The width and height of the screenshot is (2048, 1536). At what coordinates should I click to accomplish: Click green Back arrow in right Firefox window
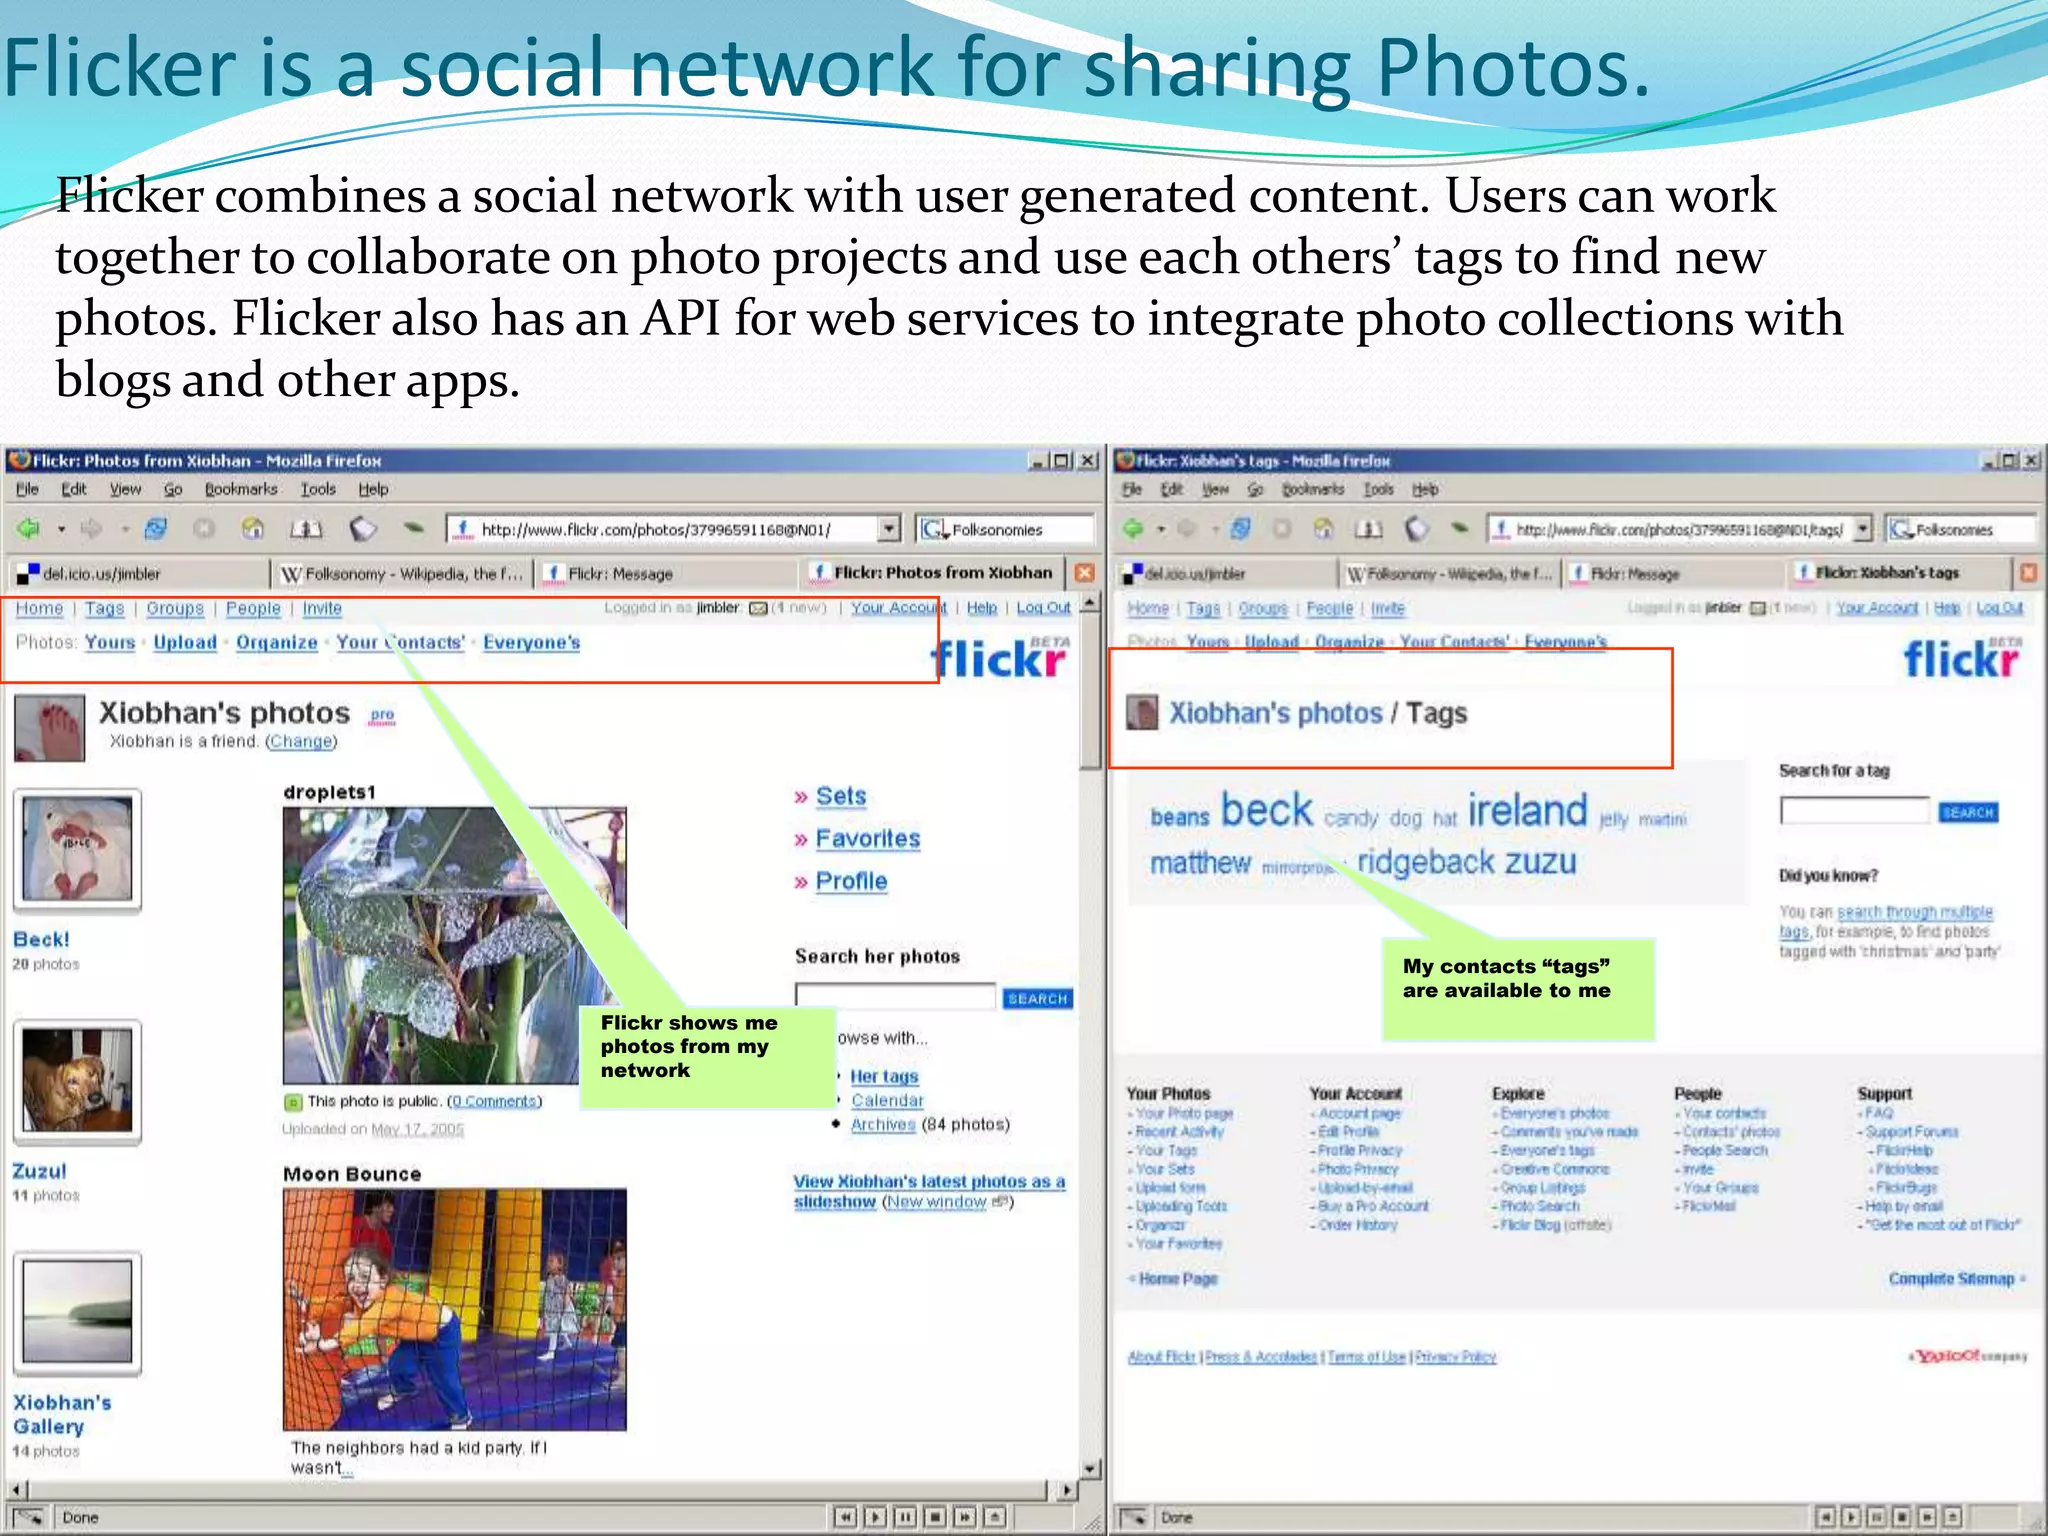(x=1133, y=528)
